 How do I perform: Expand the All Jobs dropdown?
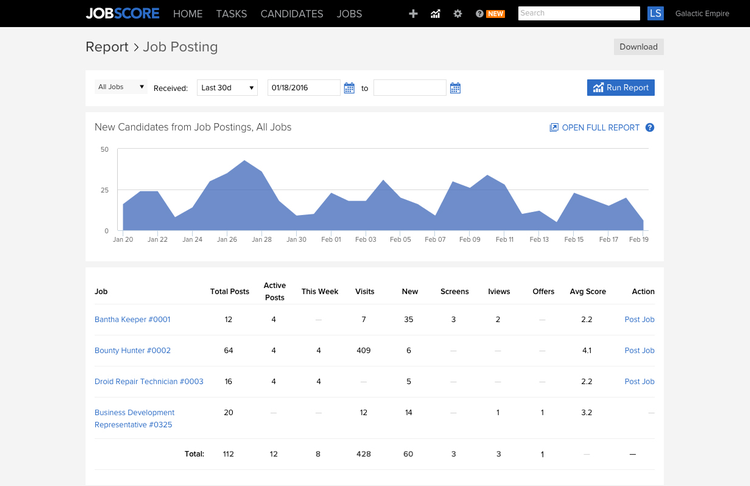pyautogui.click(x=121, y=87)
